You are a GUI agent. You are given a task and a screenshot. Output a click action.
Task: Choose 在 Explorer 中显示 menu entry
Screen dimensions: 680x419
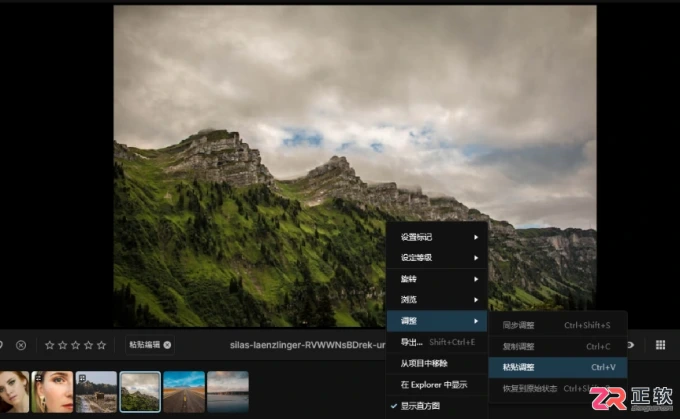pos(437,385)
